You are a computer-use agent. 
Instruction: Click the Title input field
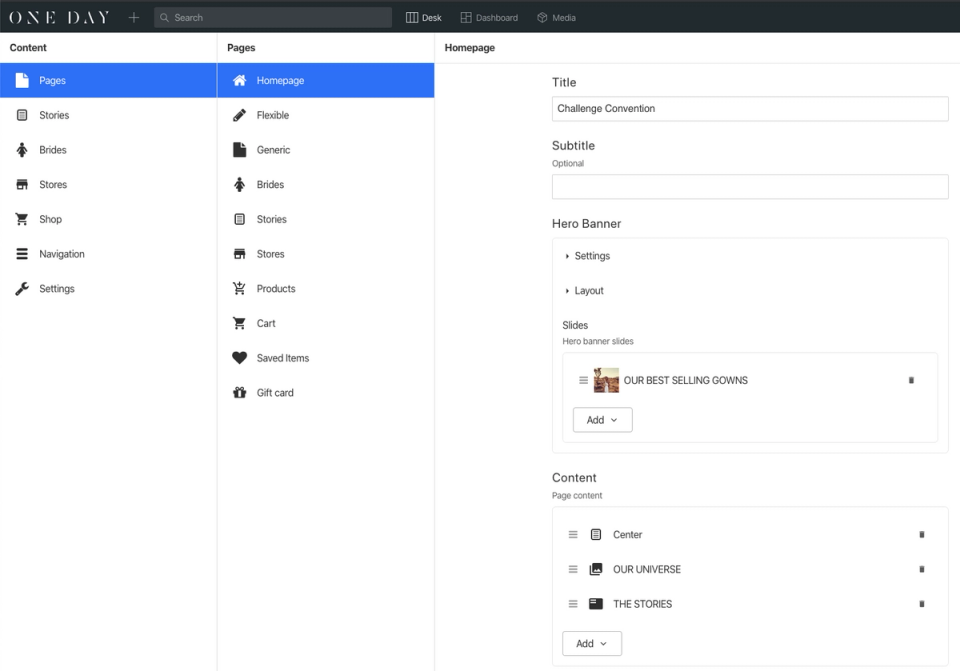pyautogui.click(x=750, y=108)
